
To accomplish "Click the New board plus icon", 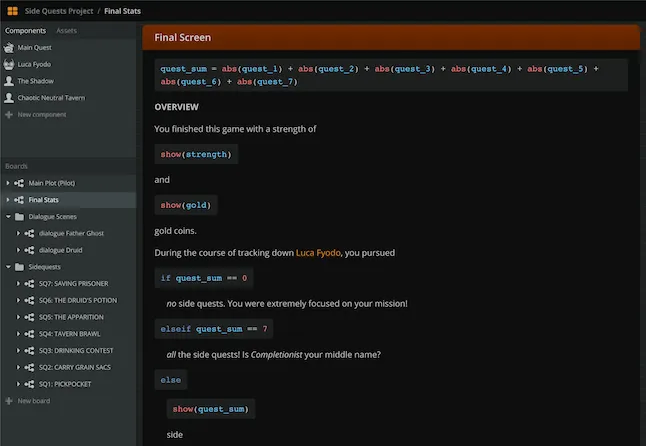I will pyautogui.click(x=9, y=401).
